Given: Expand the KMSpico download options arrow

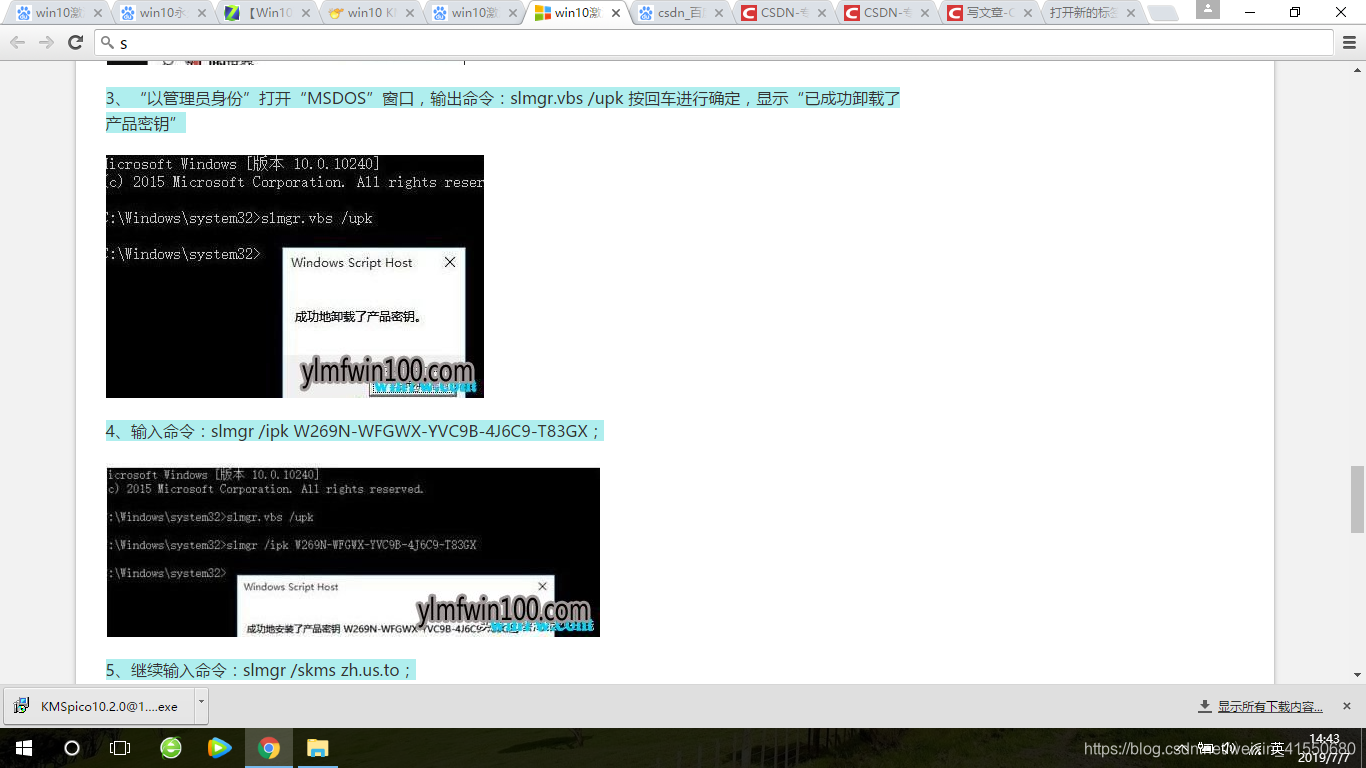Looking at the screenshot, I should pyautogui.click(x=201, y=704).
